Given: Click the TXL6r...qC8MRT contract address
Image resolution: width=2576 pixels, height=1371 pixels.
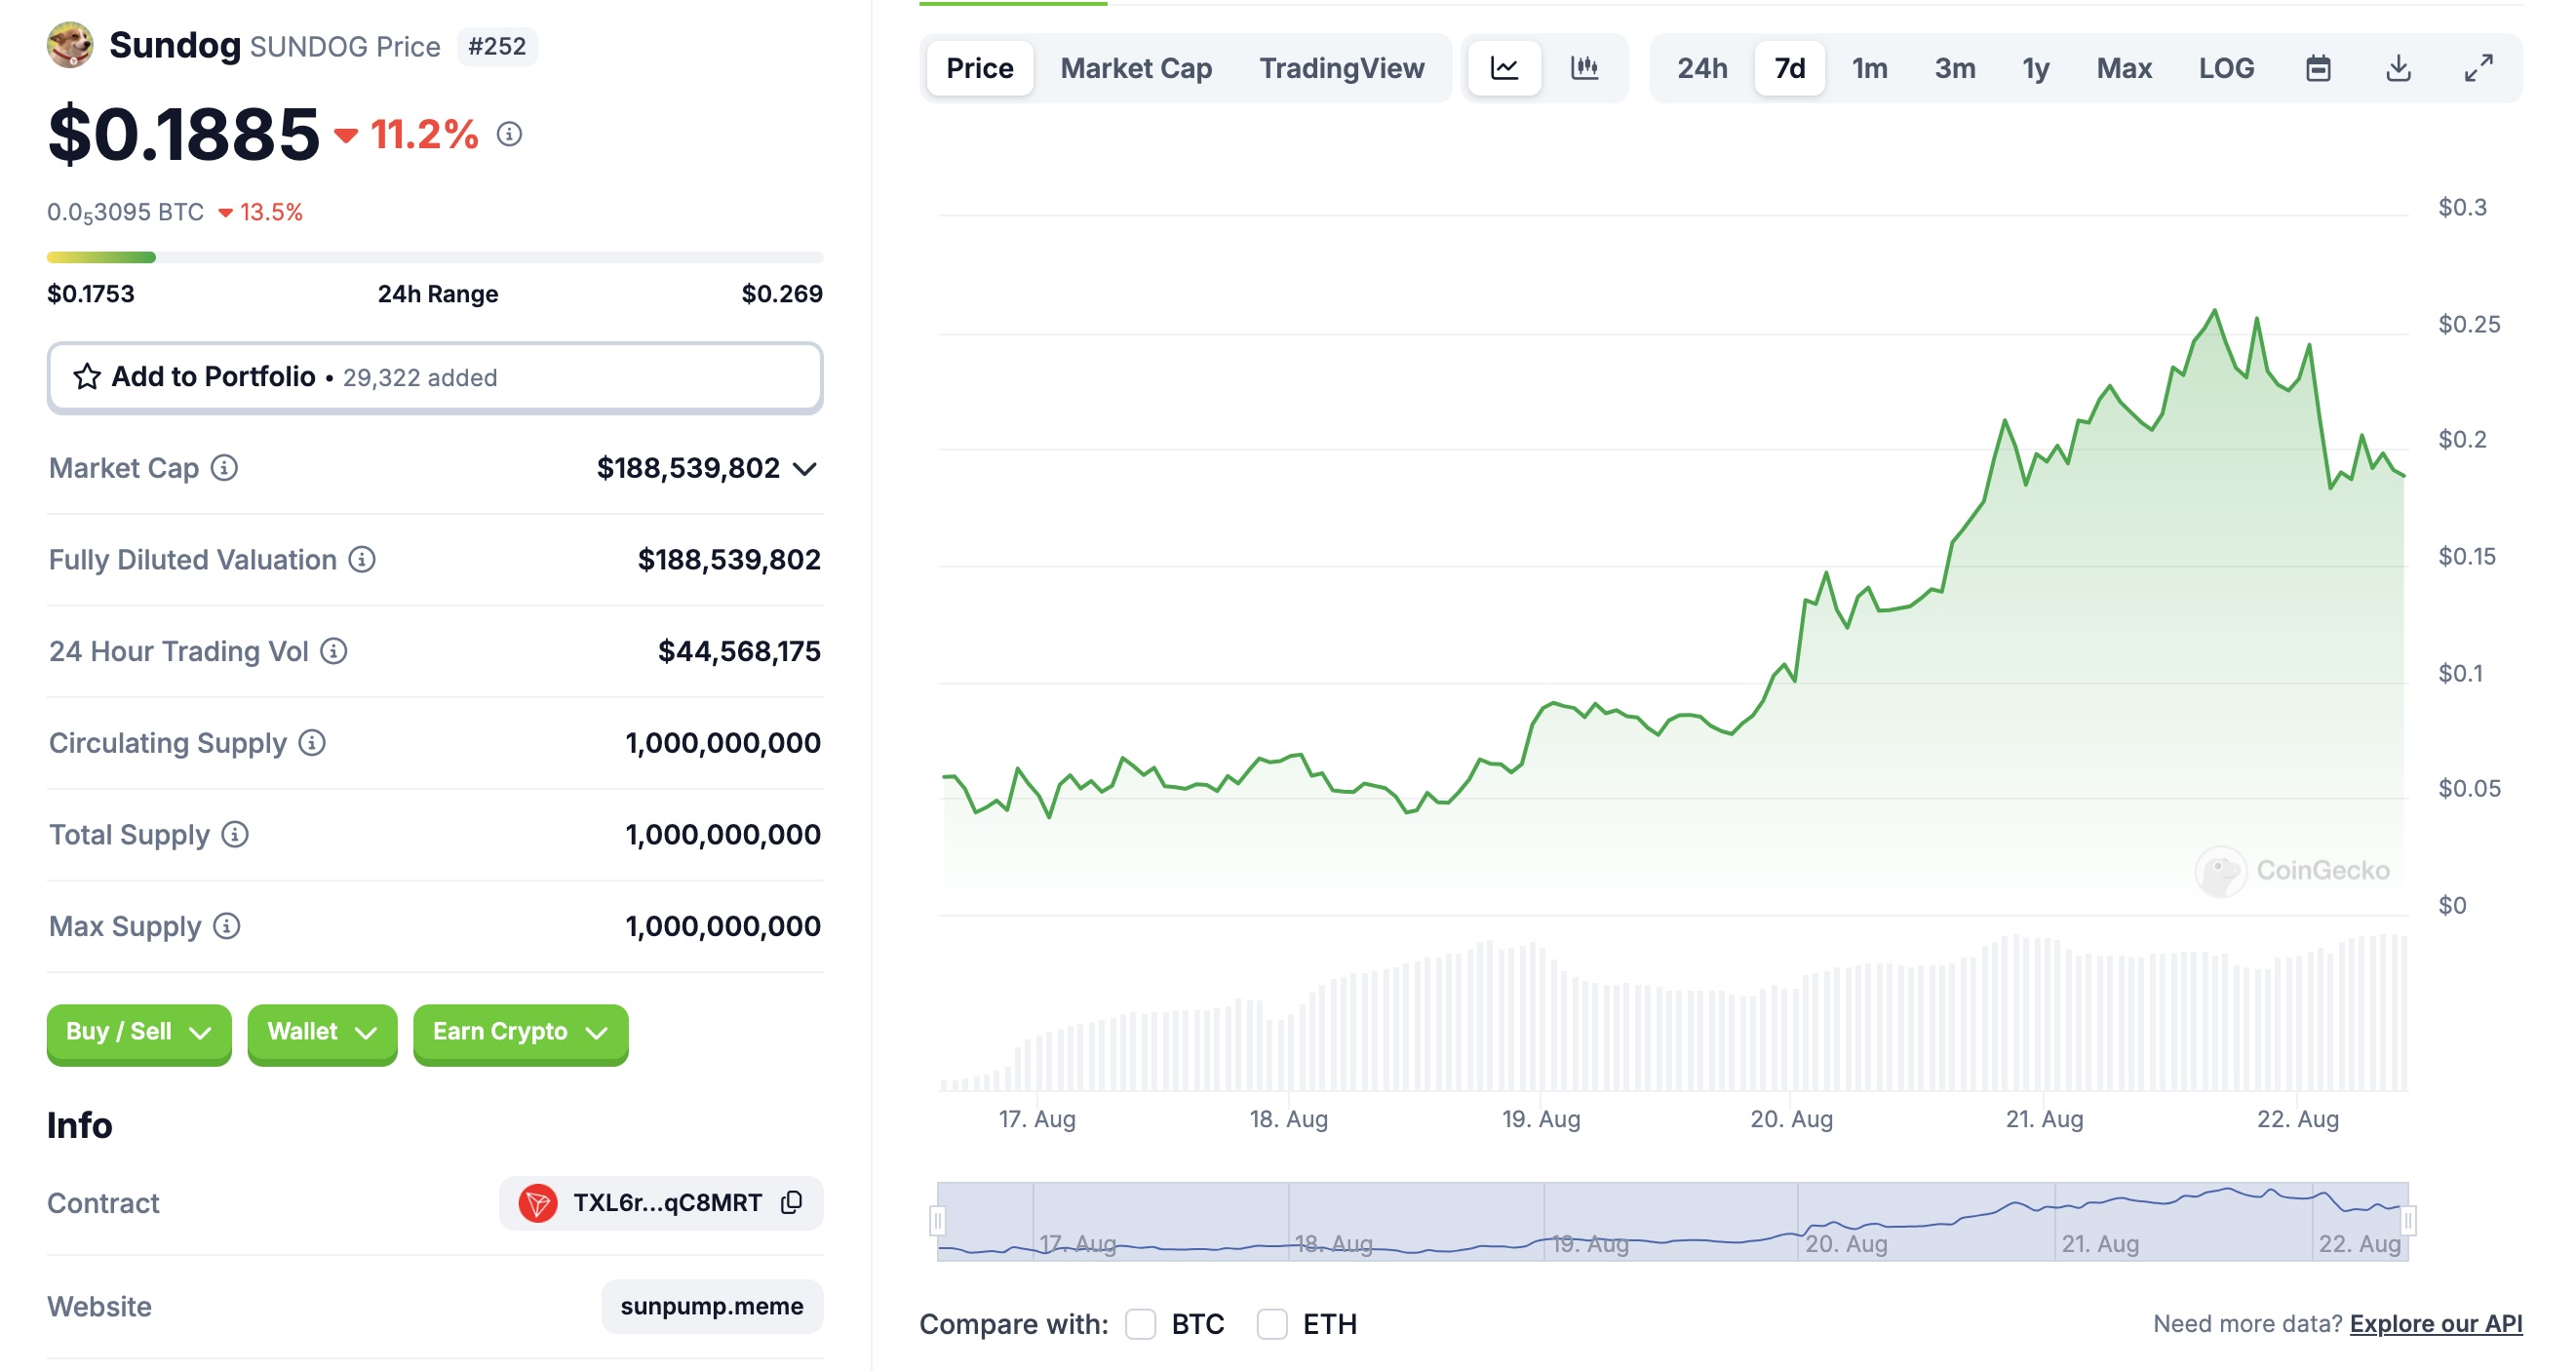Looking at the screenshot, I should click(x=667, y=1202).
